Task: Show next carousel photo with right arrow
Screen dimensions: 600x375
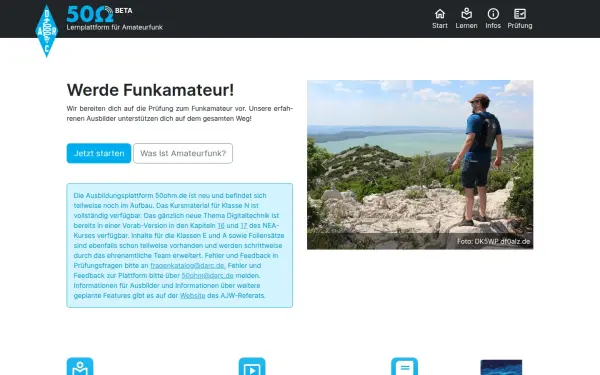Action: click(x=516, y=165)
